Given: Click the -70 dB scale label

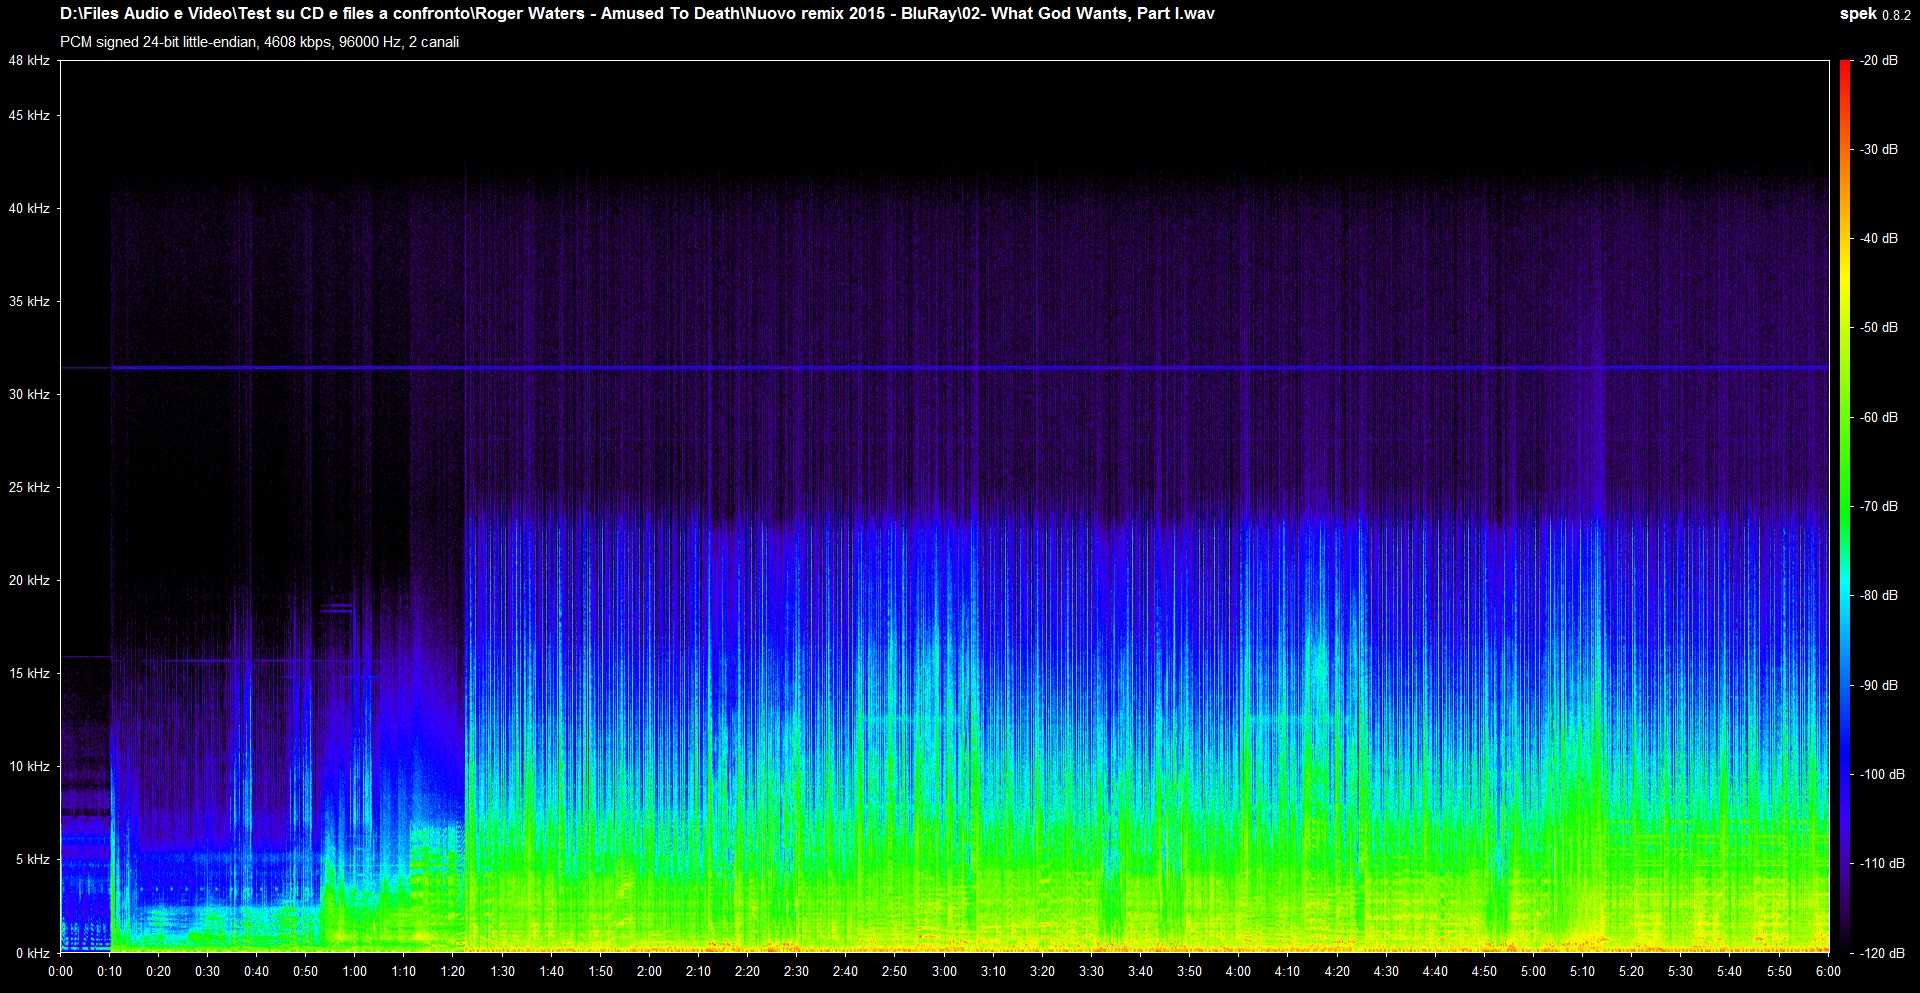Looking at the screenshot, I should [1877, 507].
